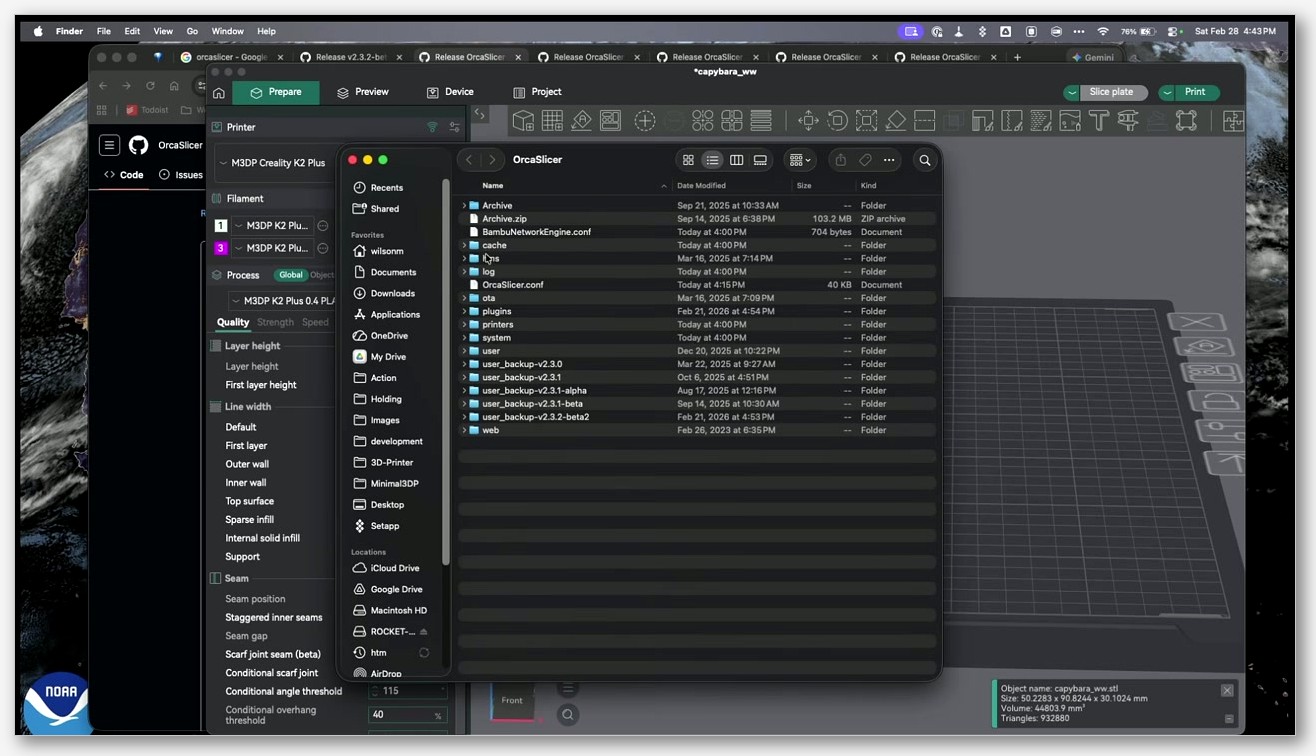1316x756 pixels.
Task: Click GitHub hamburger menu icon in browser
Action: click(x=110, y=145)
